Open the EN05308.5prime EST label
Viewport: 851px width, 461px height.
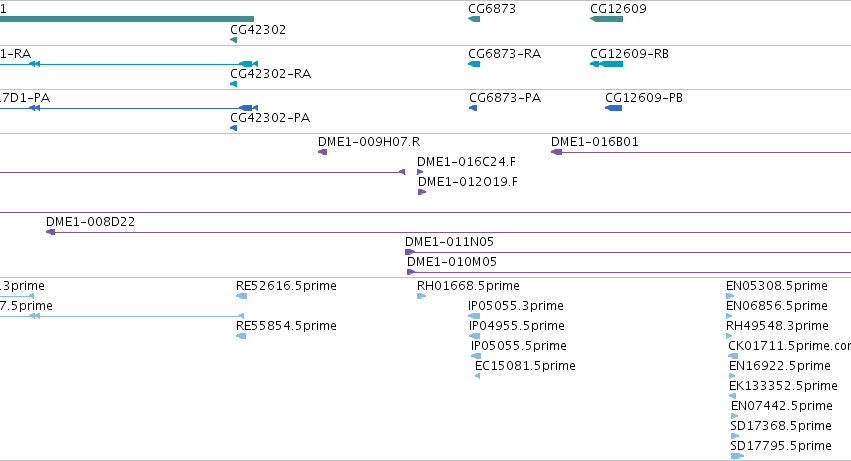pos(777,286)
